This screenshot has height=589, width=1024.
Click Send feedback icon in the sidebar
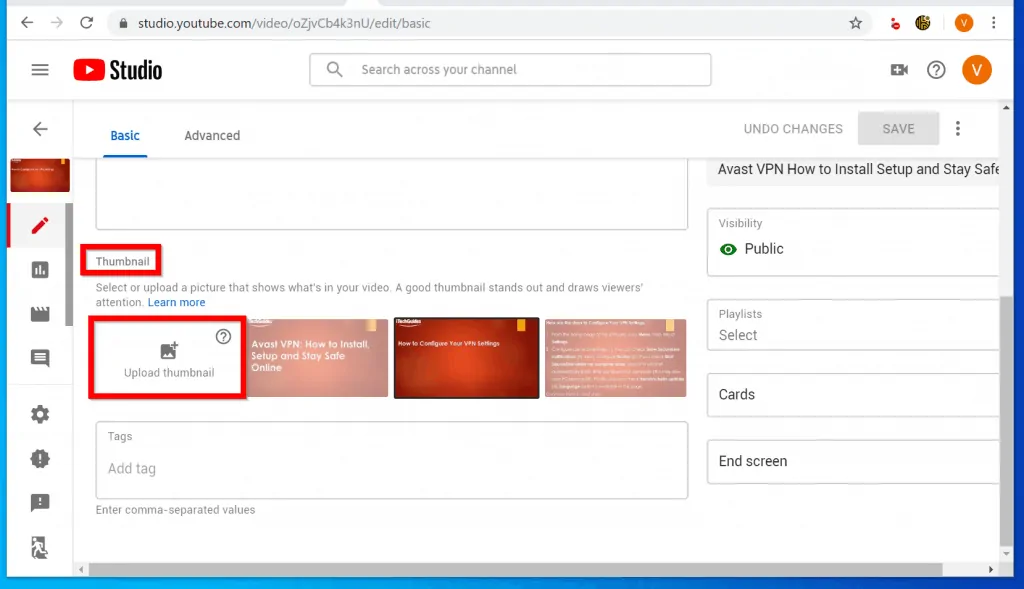click(x=40, y=503)
